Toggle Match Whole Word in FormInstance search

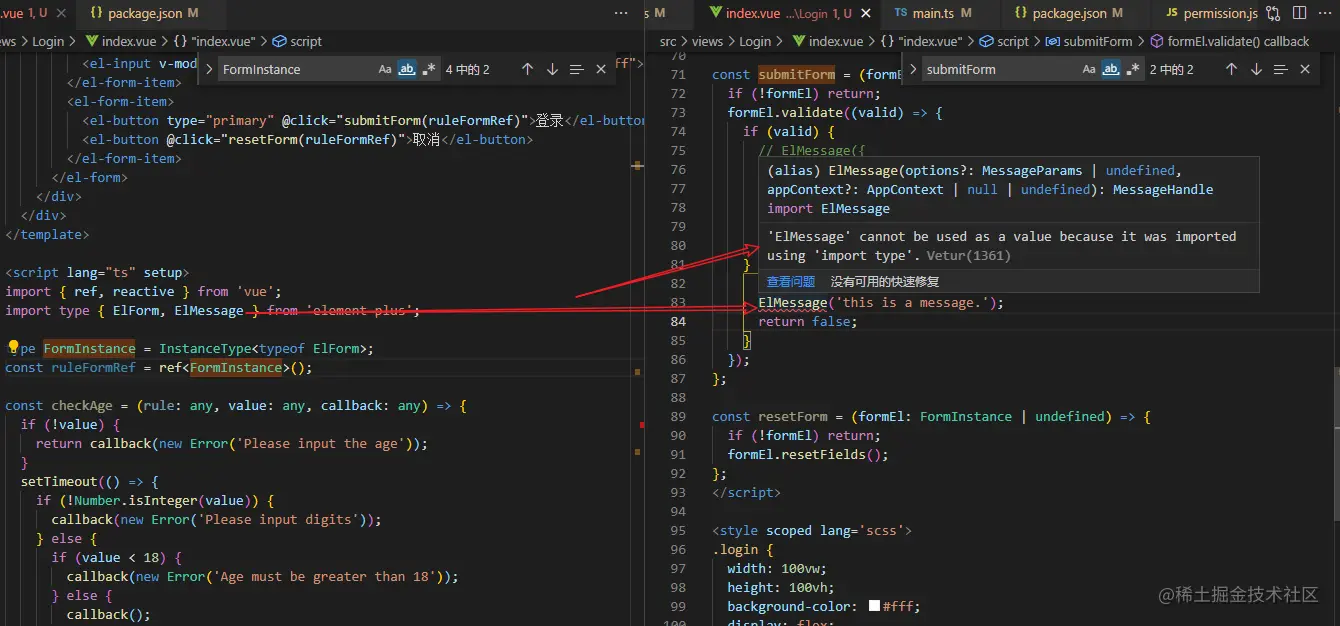click(x=407, y=70)
